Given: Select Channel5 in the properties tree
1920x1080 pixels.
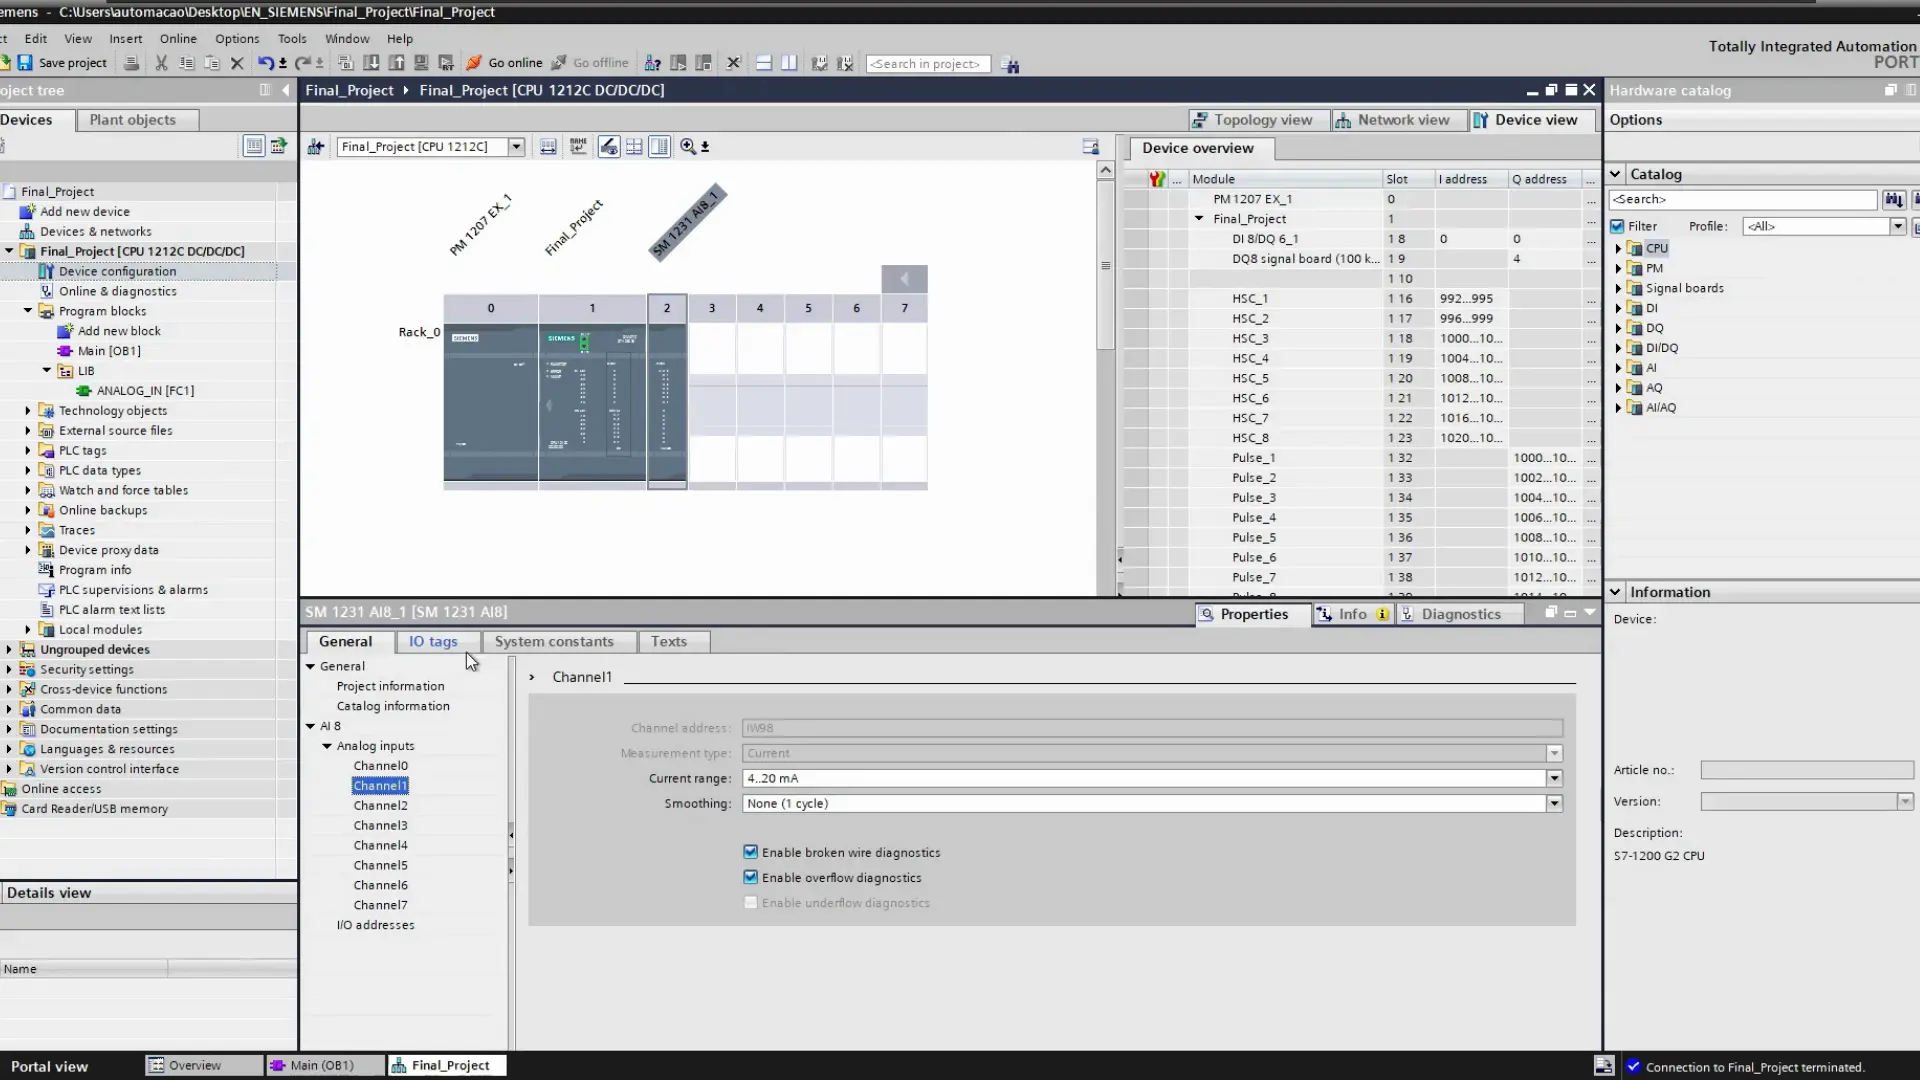Looking at the screenshot, I should [x=380, y=865].
